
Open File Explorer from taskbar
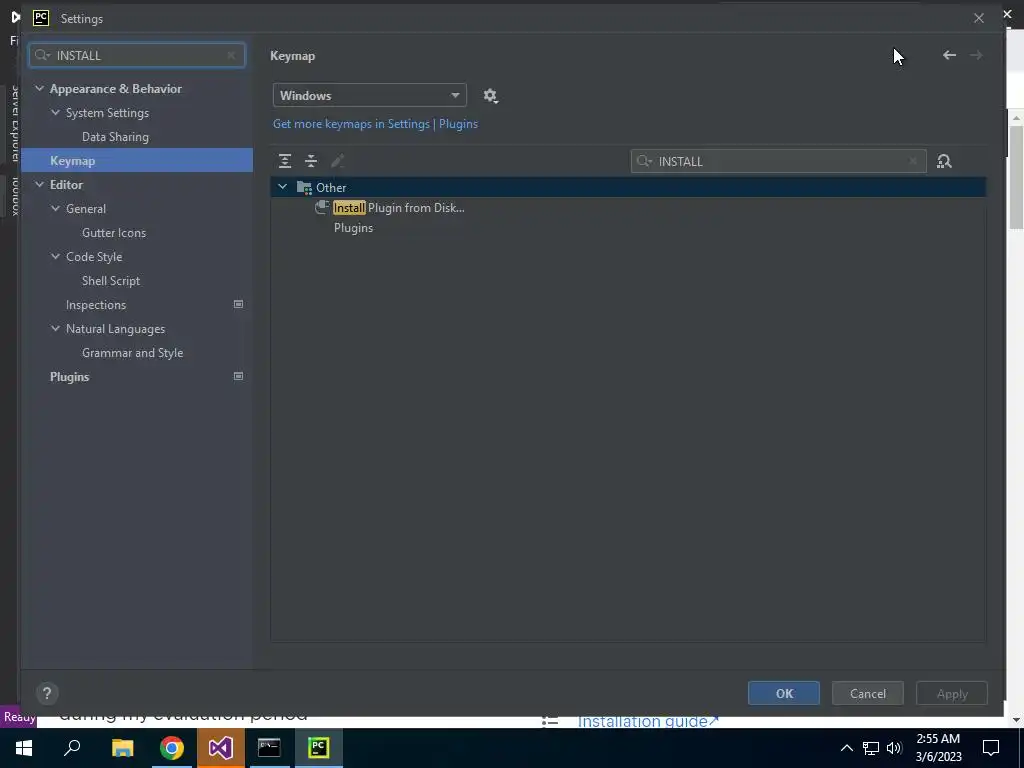[x=122, y=748]
